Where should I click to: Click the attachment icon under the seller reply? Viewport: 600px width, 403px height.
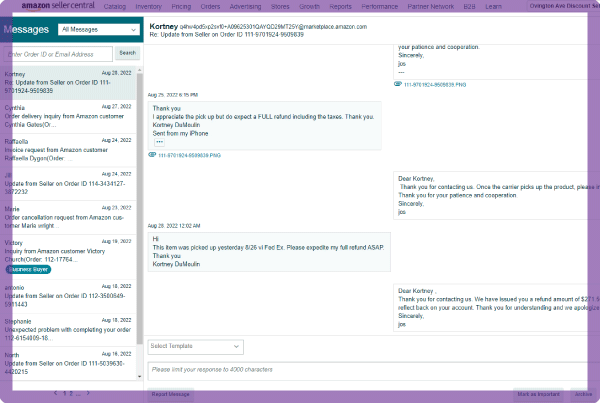click(398, 84)
